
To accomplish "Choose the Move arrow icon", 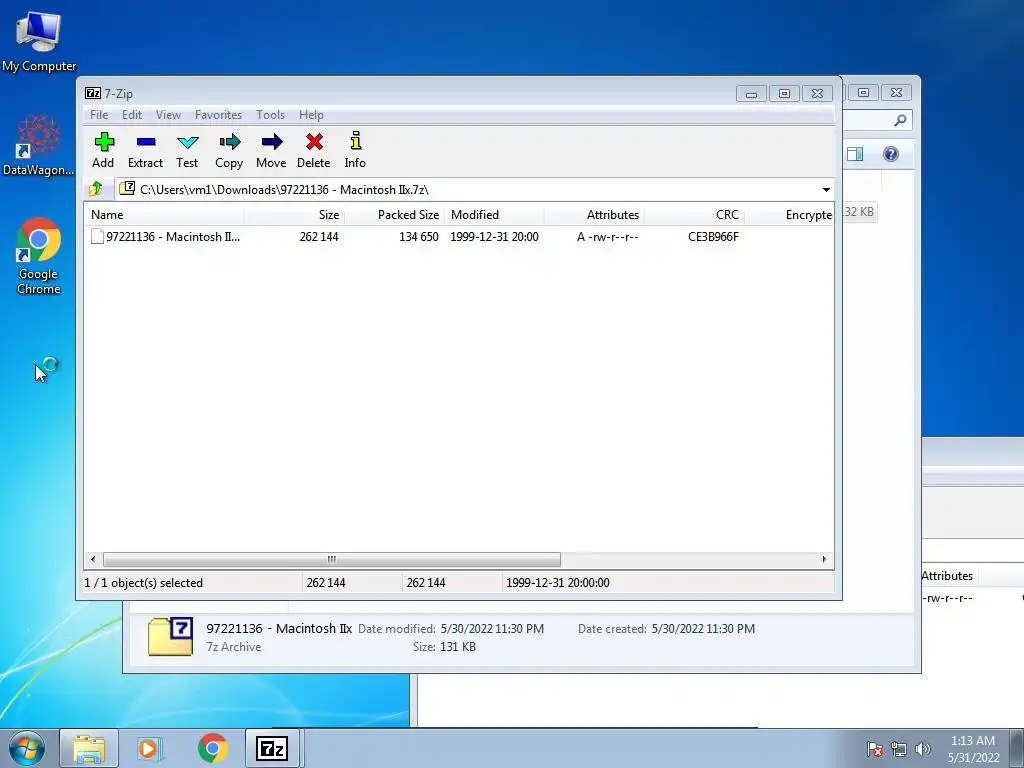I will pos(271,142).
